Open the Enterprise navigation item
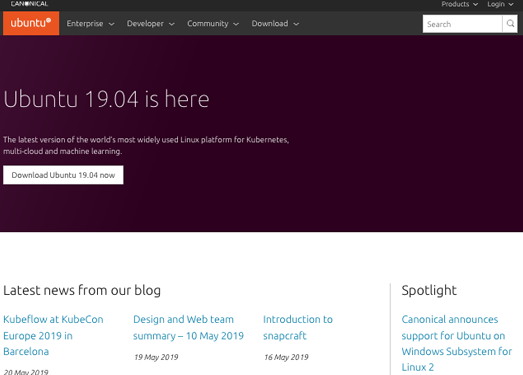 pyautogui.click(x=85, y=24)
